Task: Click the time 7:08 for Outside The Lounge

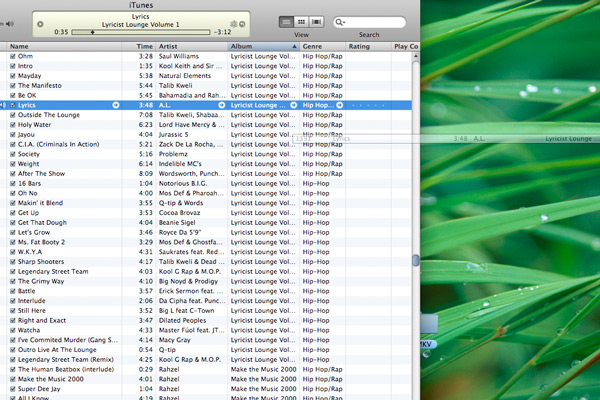Action: [146, 115]
